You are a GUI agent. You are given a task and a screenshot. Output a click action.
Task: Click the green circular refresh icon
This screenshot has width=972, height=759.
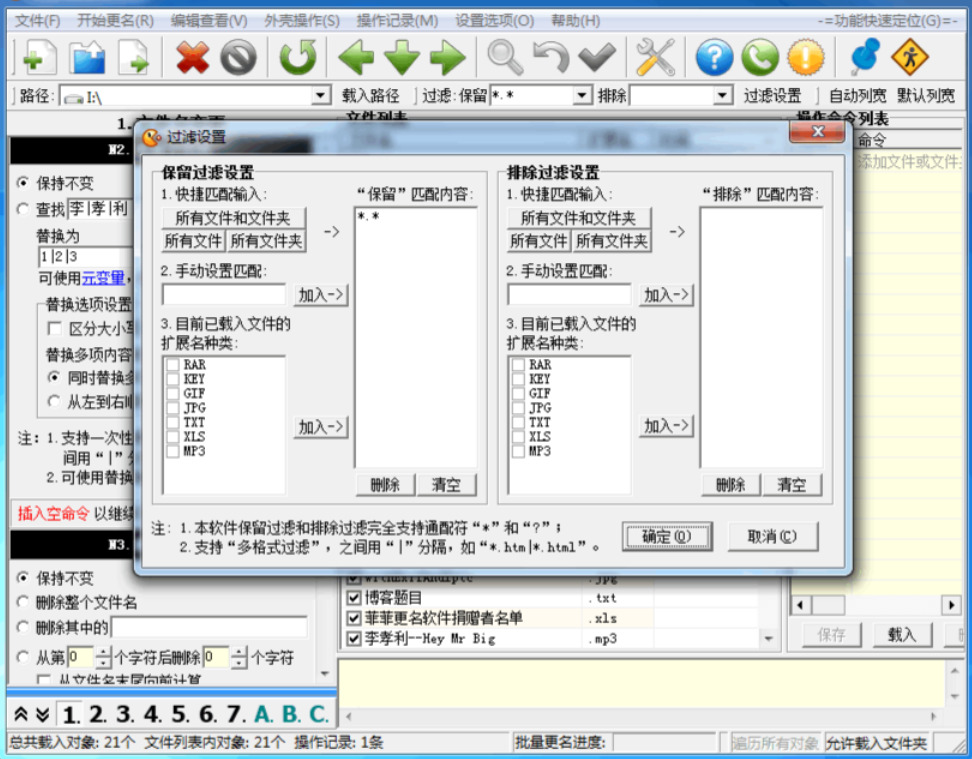pyautogui.click(x=298, y=57)
